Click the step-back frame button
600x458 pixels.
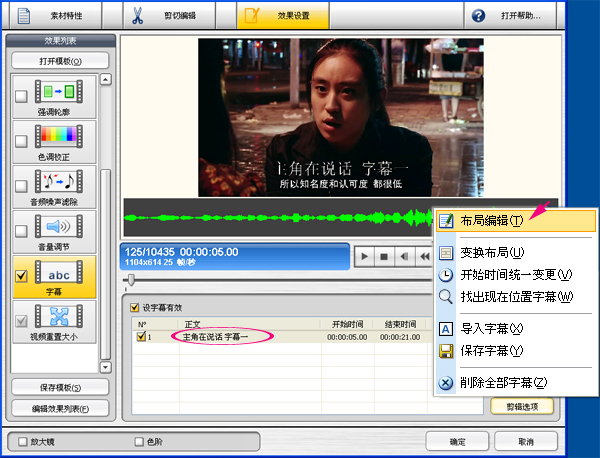pyautogui.click(x=404, y=256)
